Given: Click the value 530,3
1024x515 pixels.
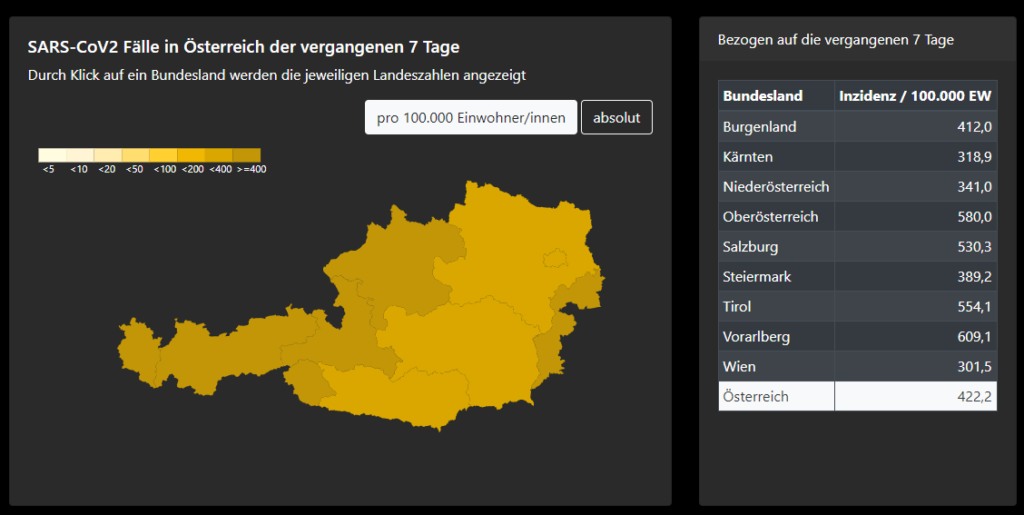Looking at the screenshot, I should (x=974, y=247).
